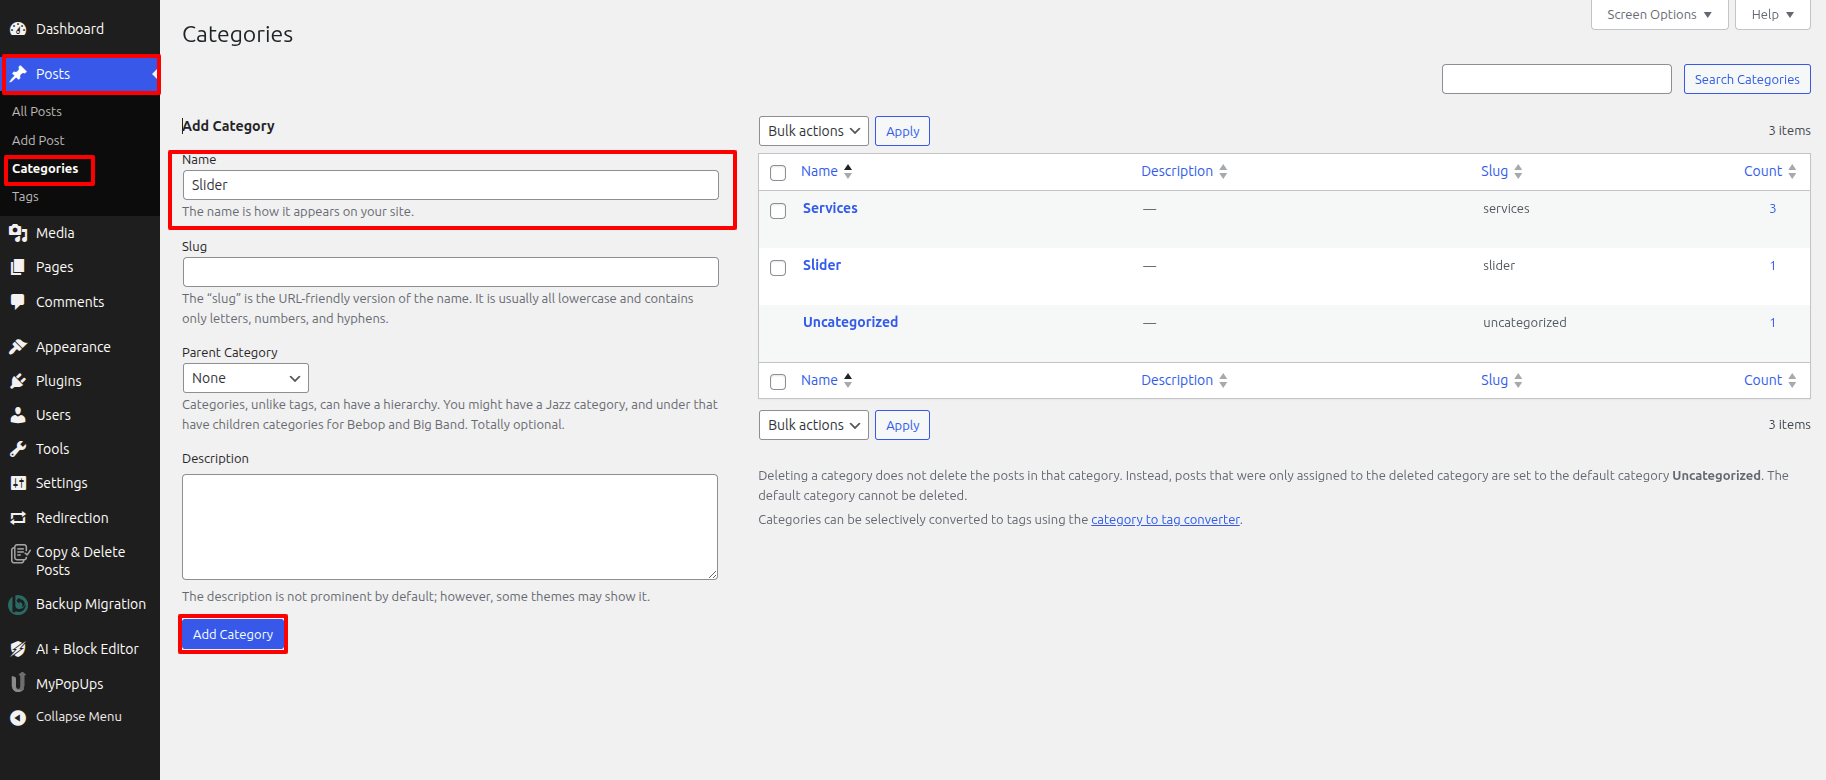Click the Tools wrench icon
The image size is (1826, 780).
pos(18,449)
